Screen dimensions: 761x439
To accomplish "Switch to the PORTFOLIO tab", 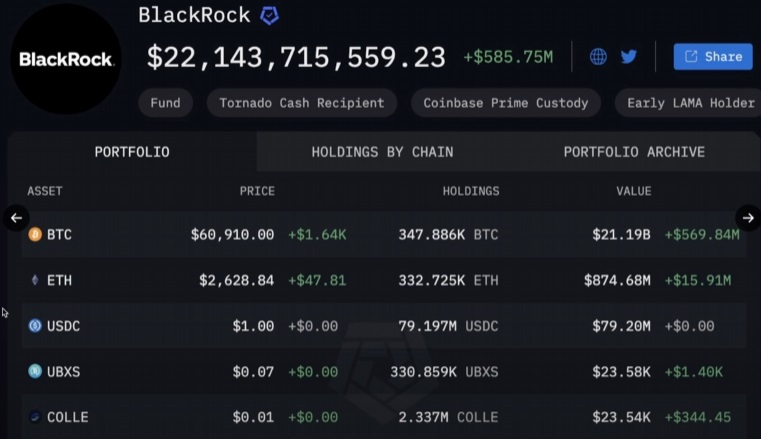I will coord(132,152).
